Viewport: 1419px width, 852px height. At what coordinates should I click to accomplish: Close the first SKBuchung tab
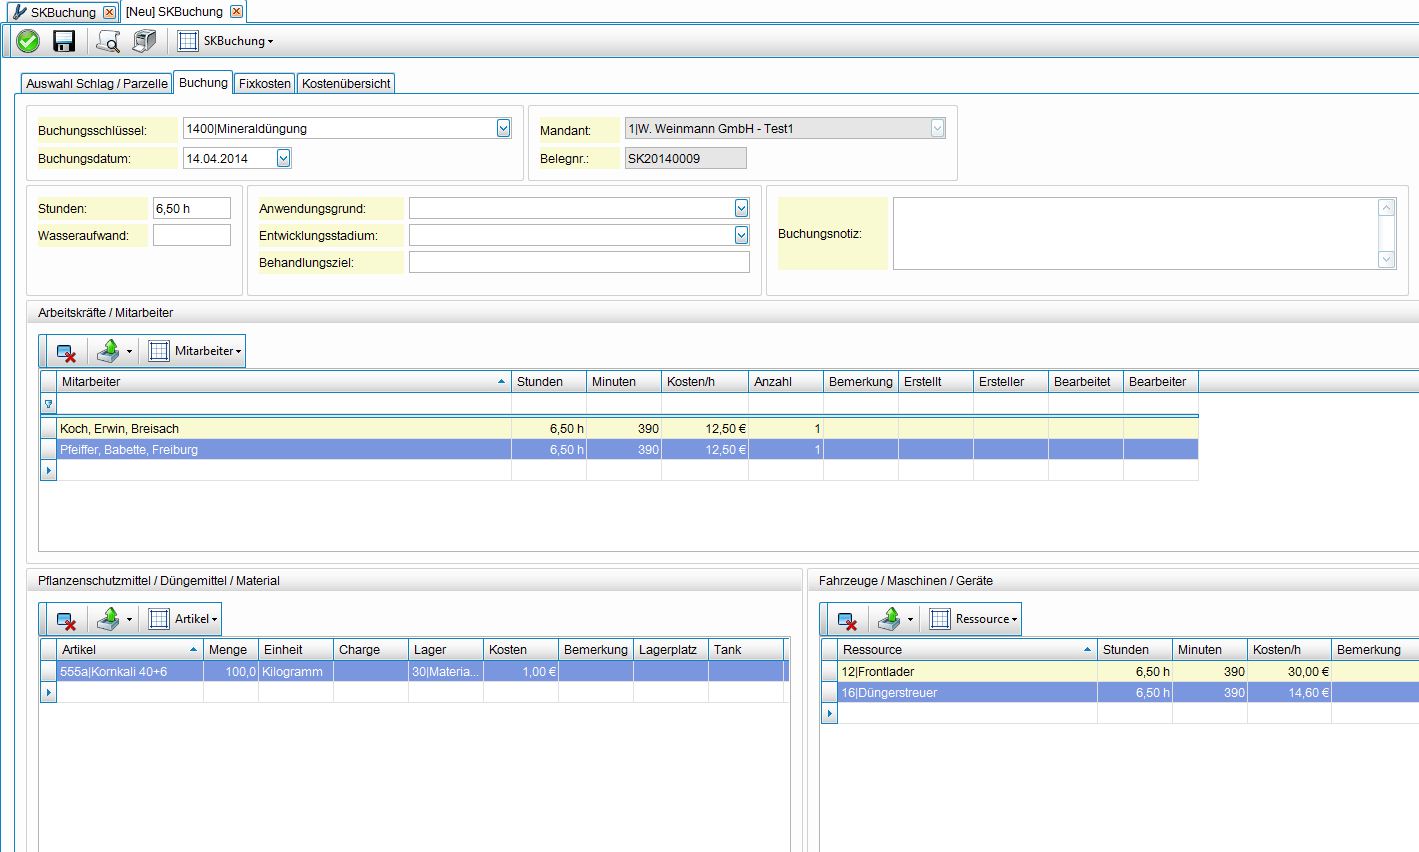110,12
